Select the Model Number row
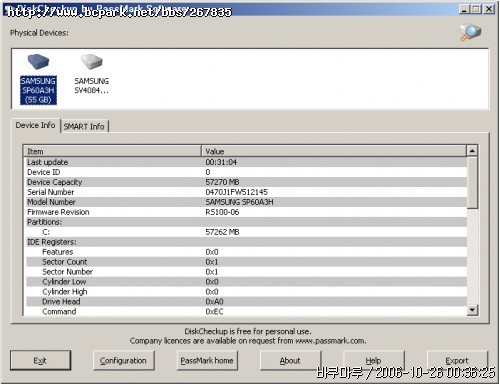Screen dimensions: 500x385 tap(245, 202)
